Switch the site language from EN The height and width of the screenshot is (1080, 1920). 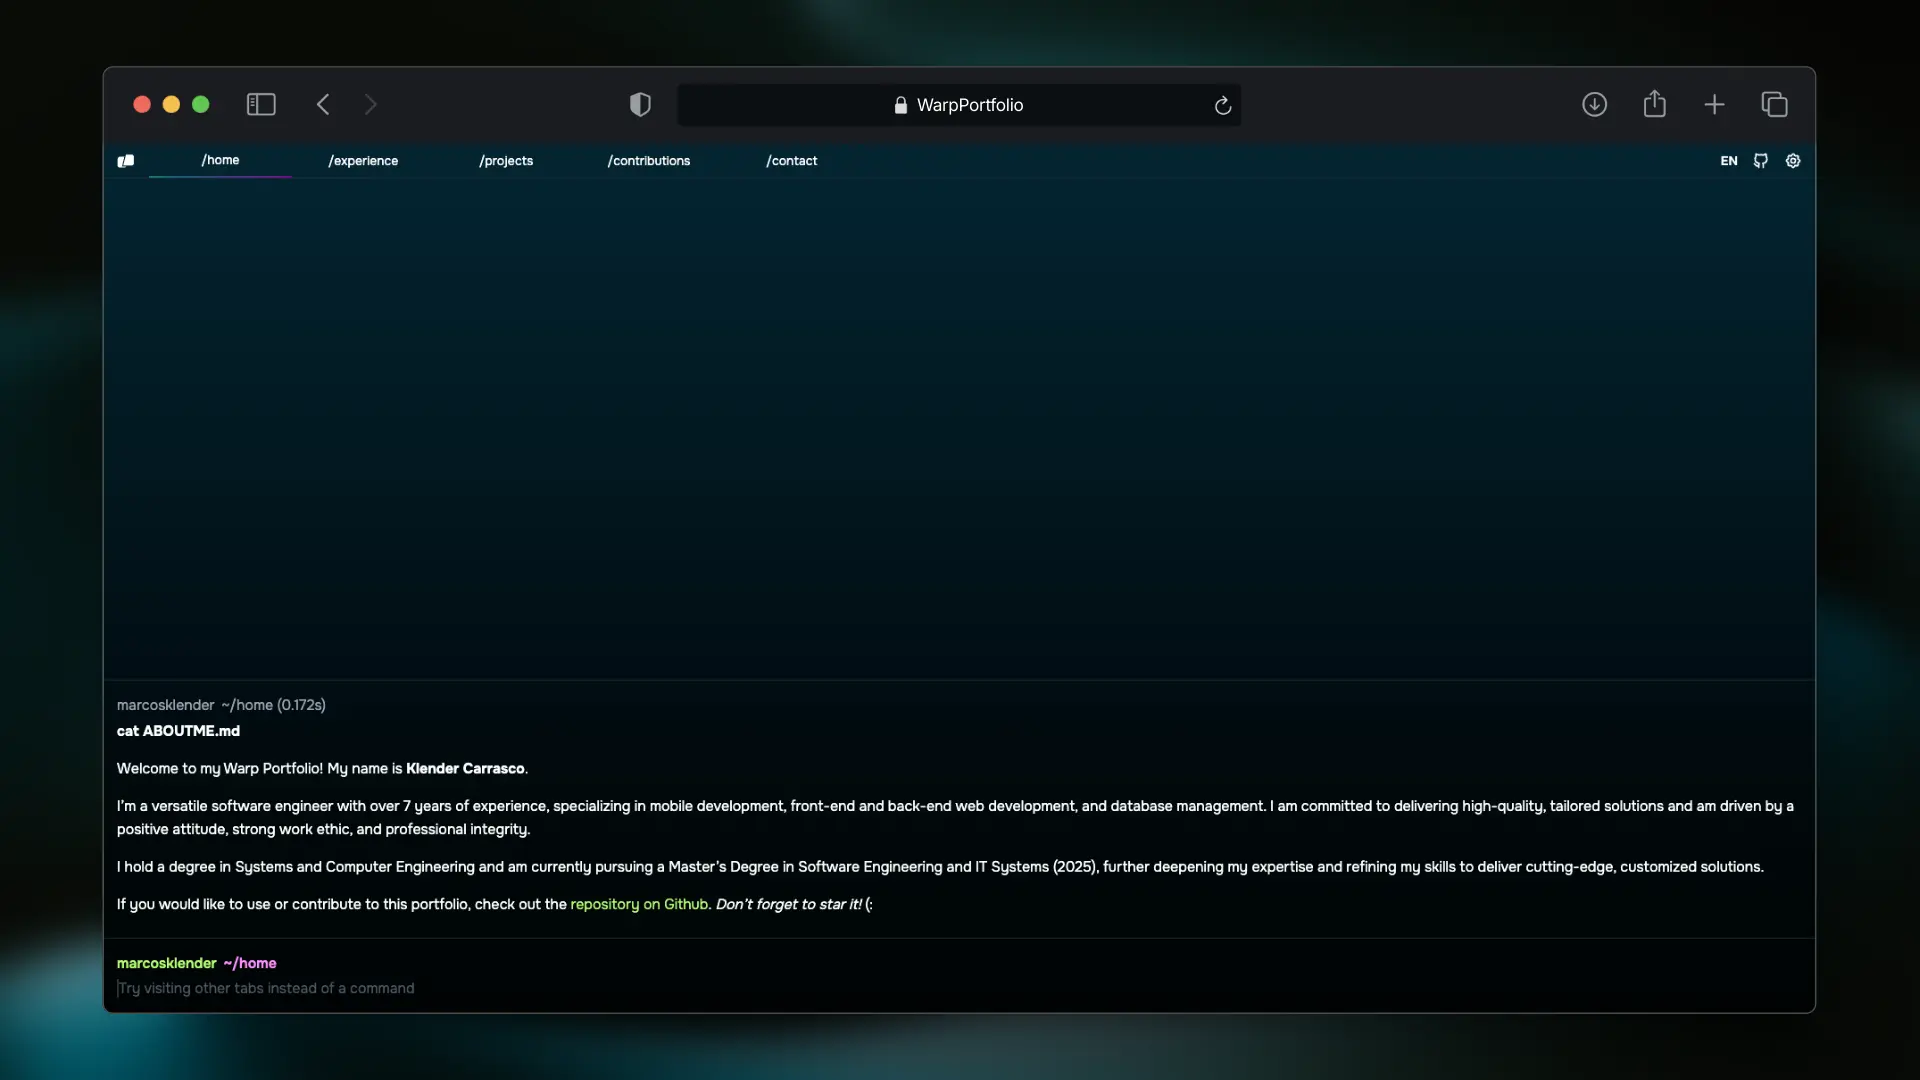[1729, 160]
